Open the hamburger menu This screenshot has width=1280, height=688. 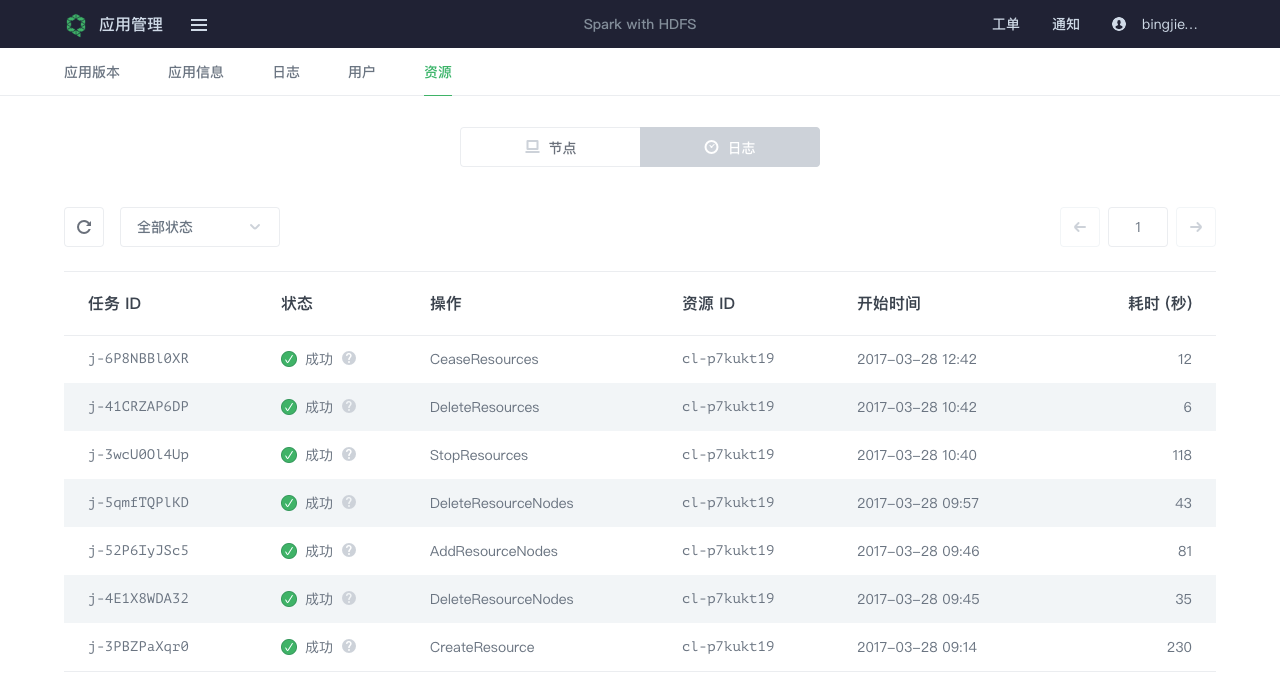coord(199,25)
